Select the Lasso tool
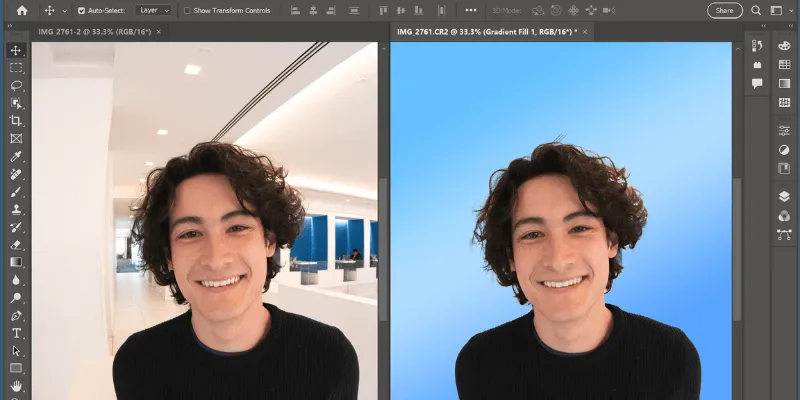 (16, 85)
